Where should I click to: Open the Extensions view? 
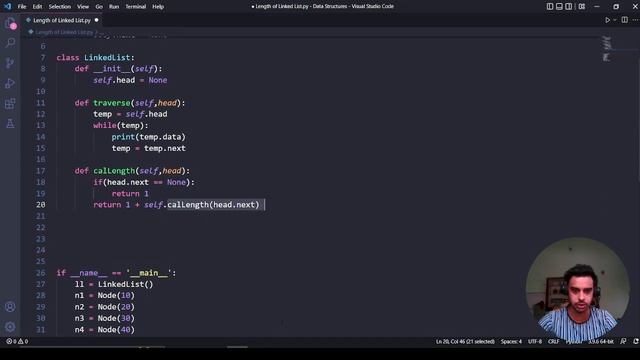10,103
